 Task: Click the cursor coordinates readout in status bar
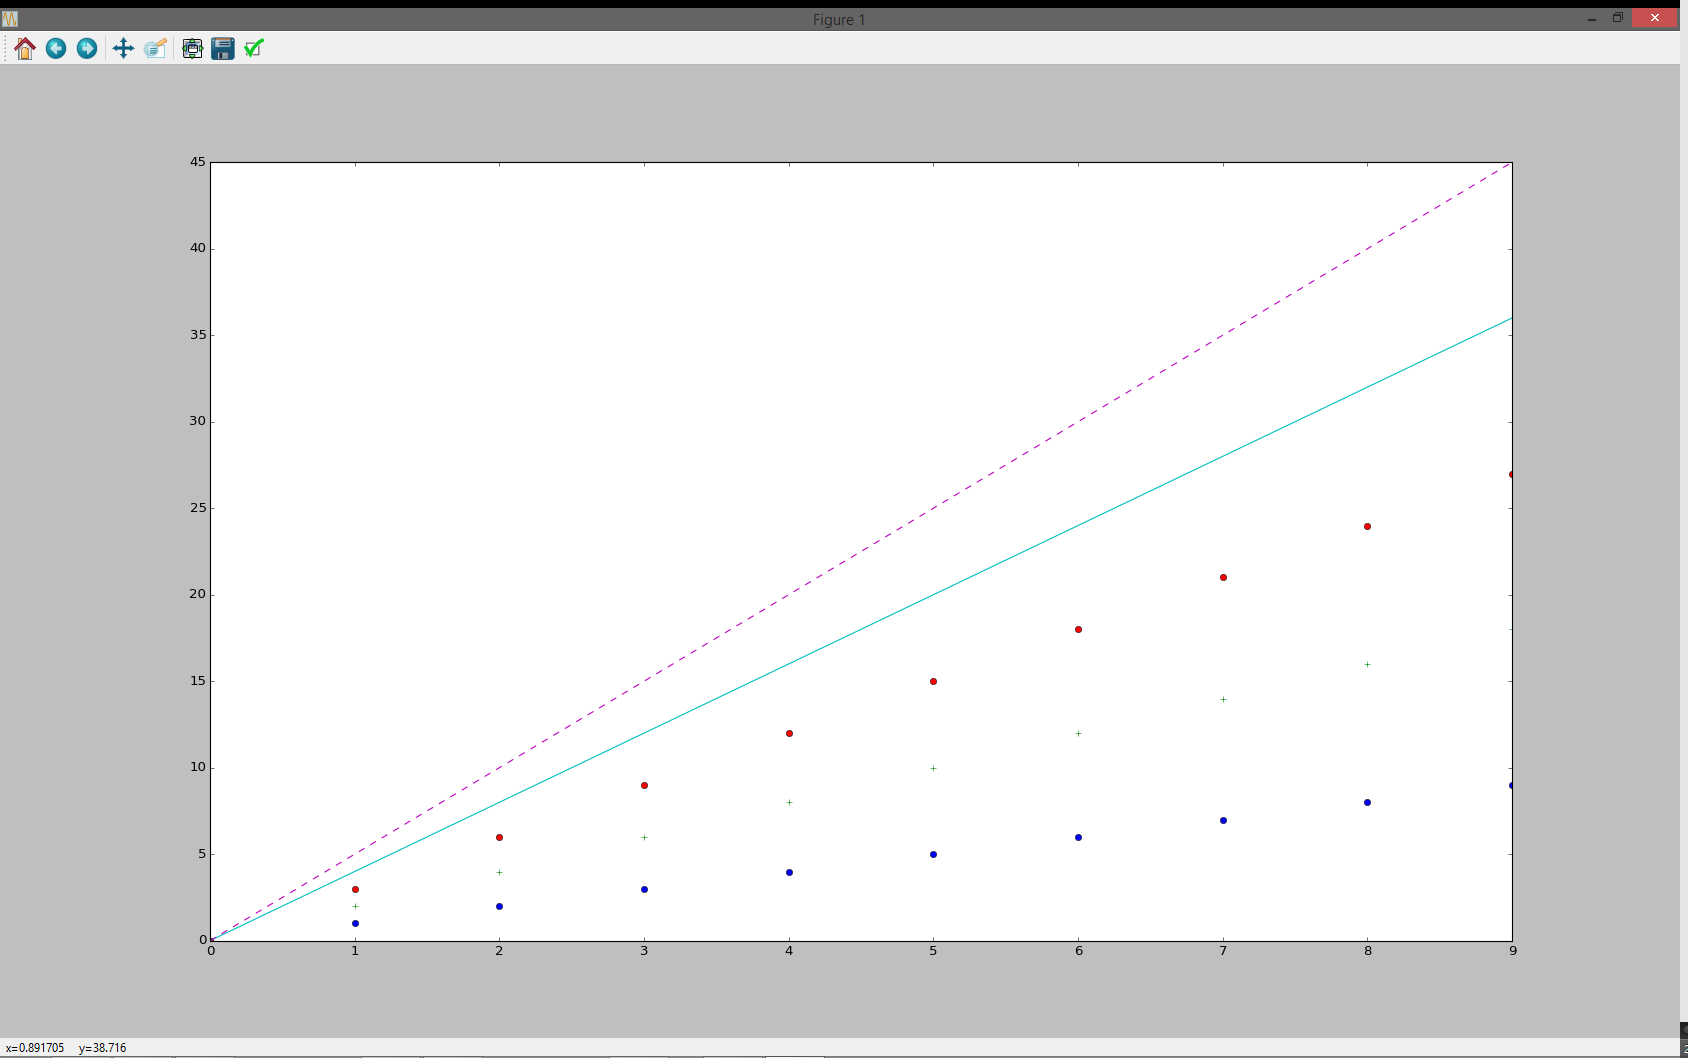click(66, 1048)
